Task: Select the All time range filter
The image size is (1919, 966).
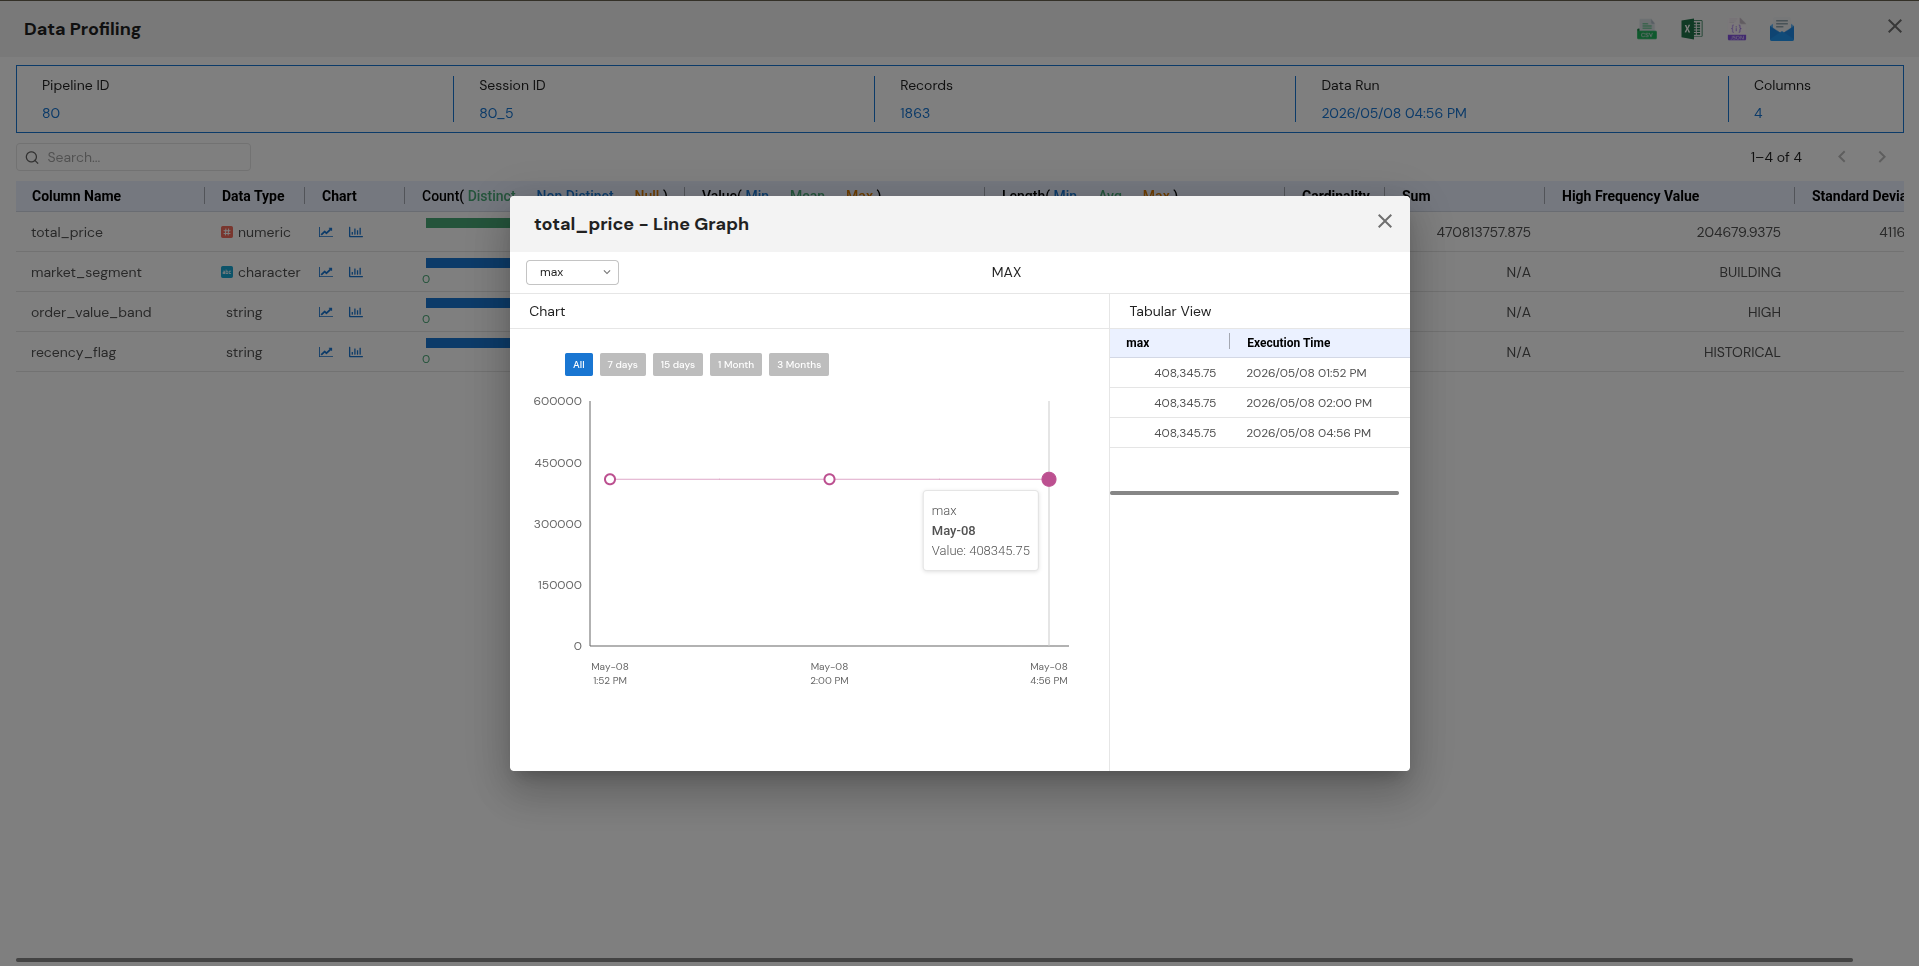Action: click(578, 365)
